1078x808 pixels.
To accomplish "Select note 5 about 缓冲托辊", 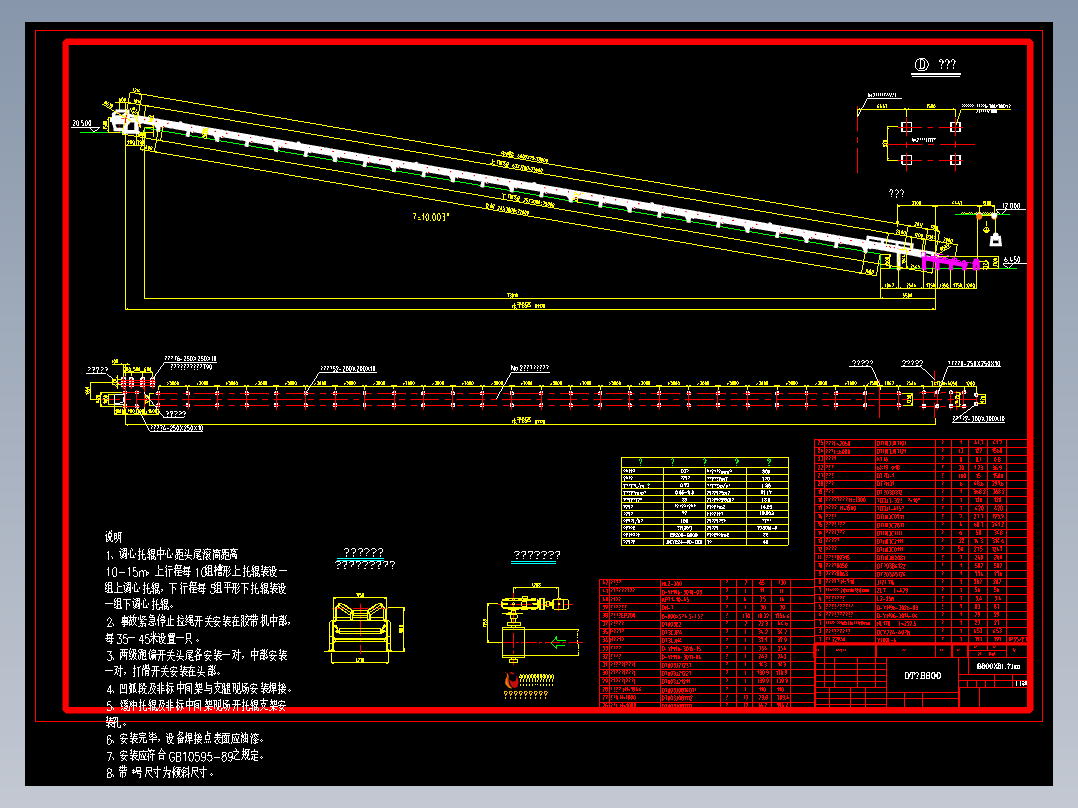I will [x=196, y=706].
